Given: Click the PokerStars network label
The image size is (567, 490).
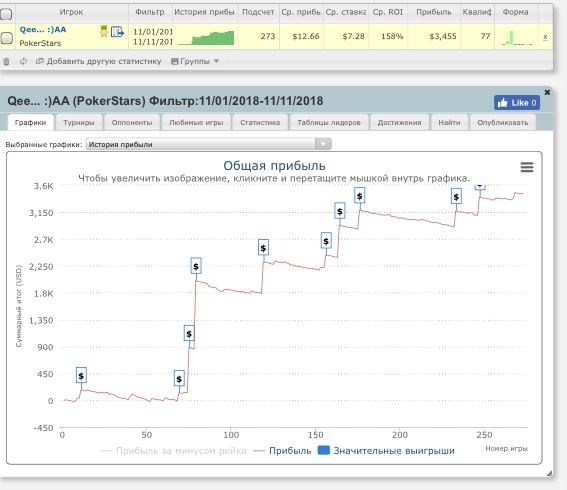Looking at the screenshot, I should coord(40,43).
